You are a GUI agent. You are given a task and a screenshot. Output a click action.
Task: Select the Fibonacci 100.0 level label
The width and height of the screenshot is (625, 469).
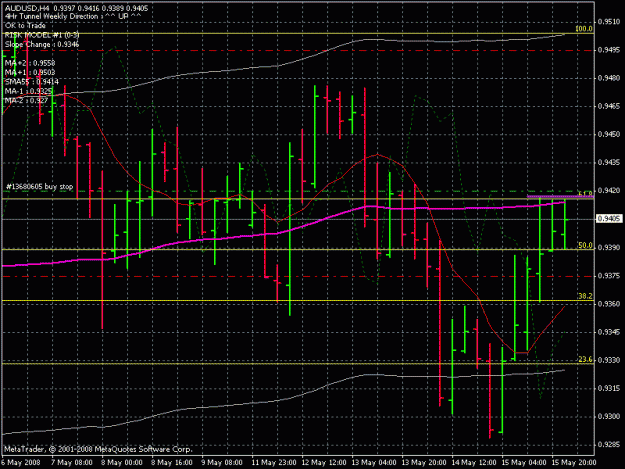[584, 29]
